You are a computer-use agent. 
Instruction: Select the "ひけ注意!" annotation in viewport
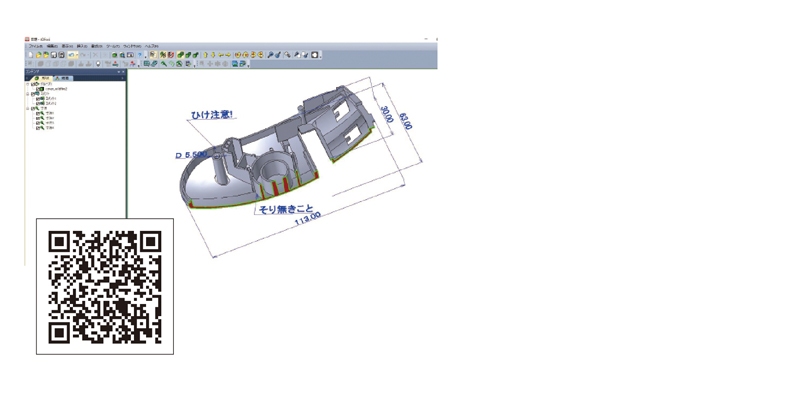coord(212,115)
